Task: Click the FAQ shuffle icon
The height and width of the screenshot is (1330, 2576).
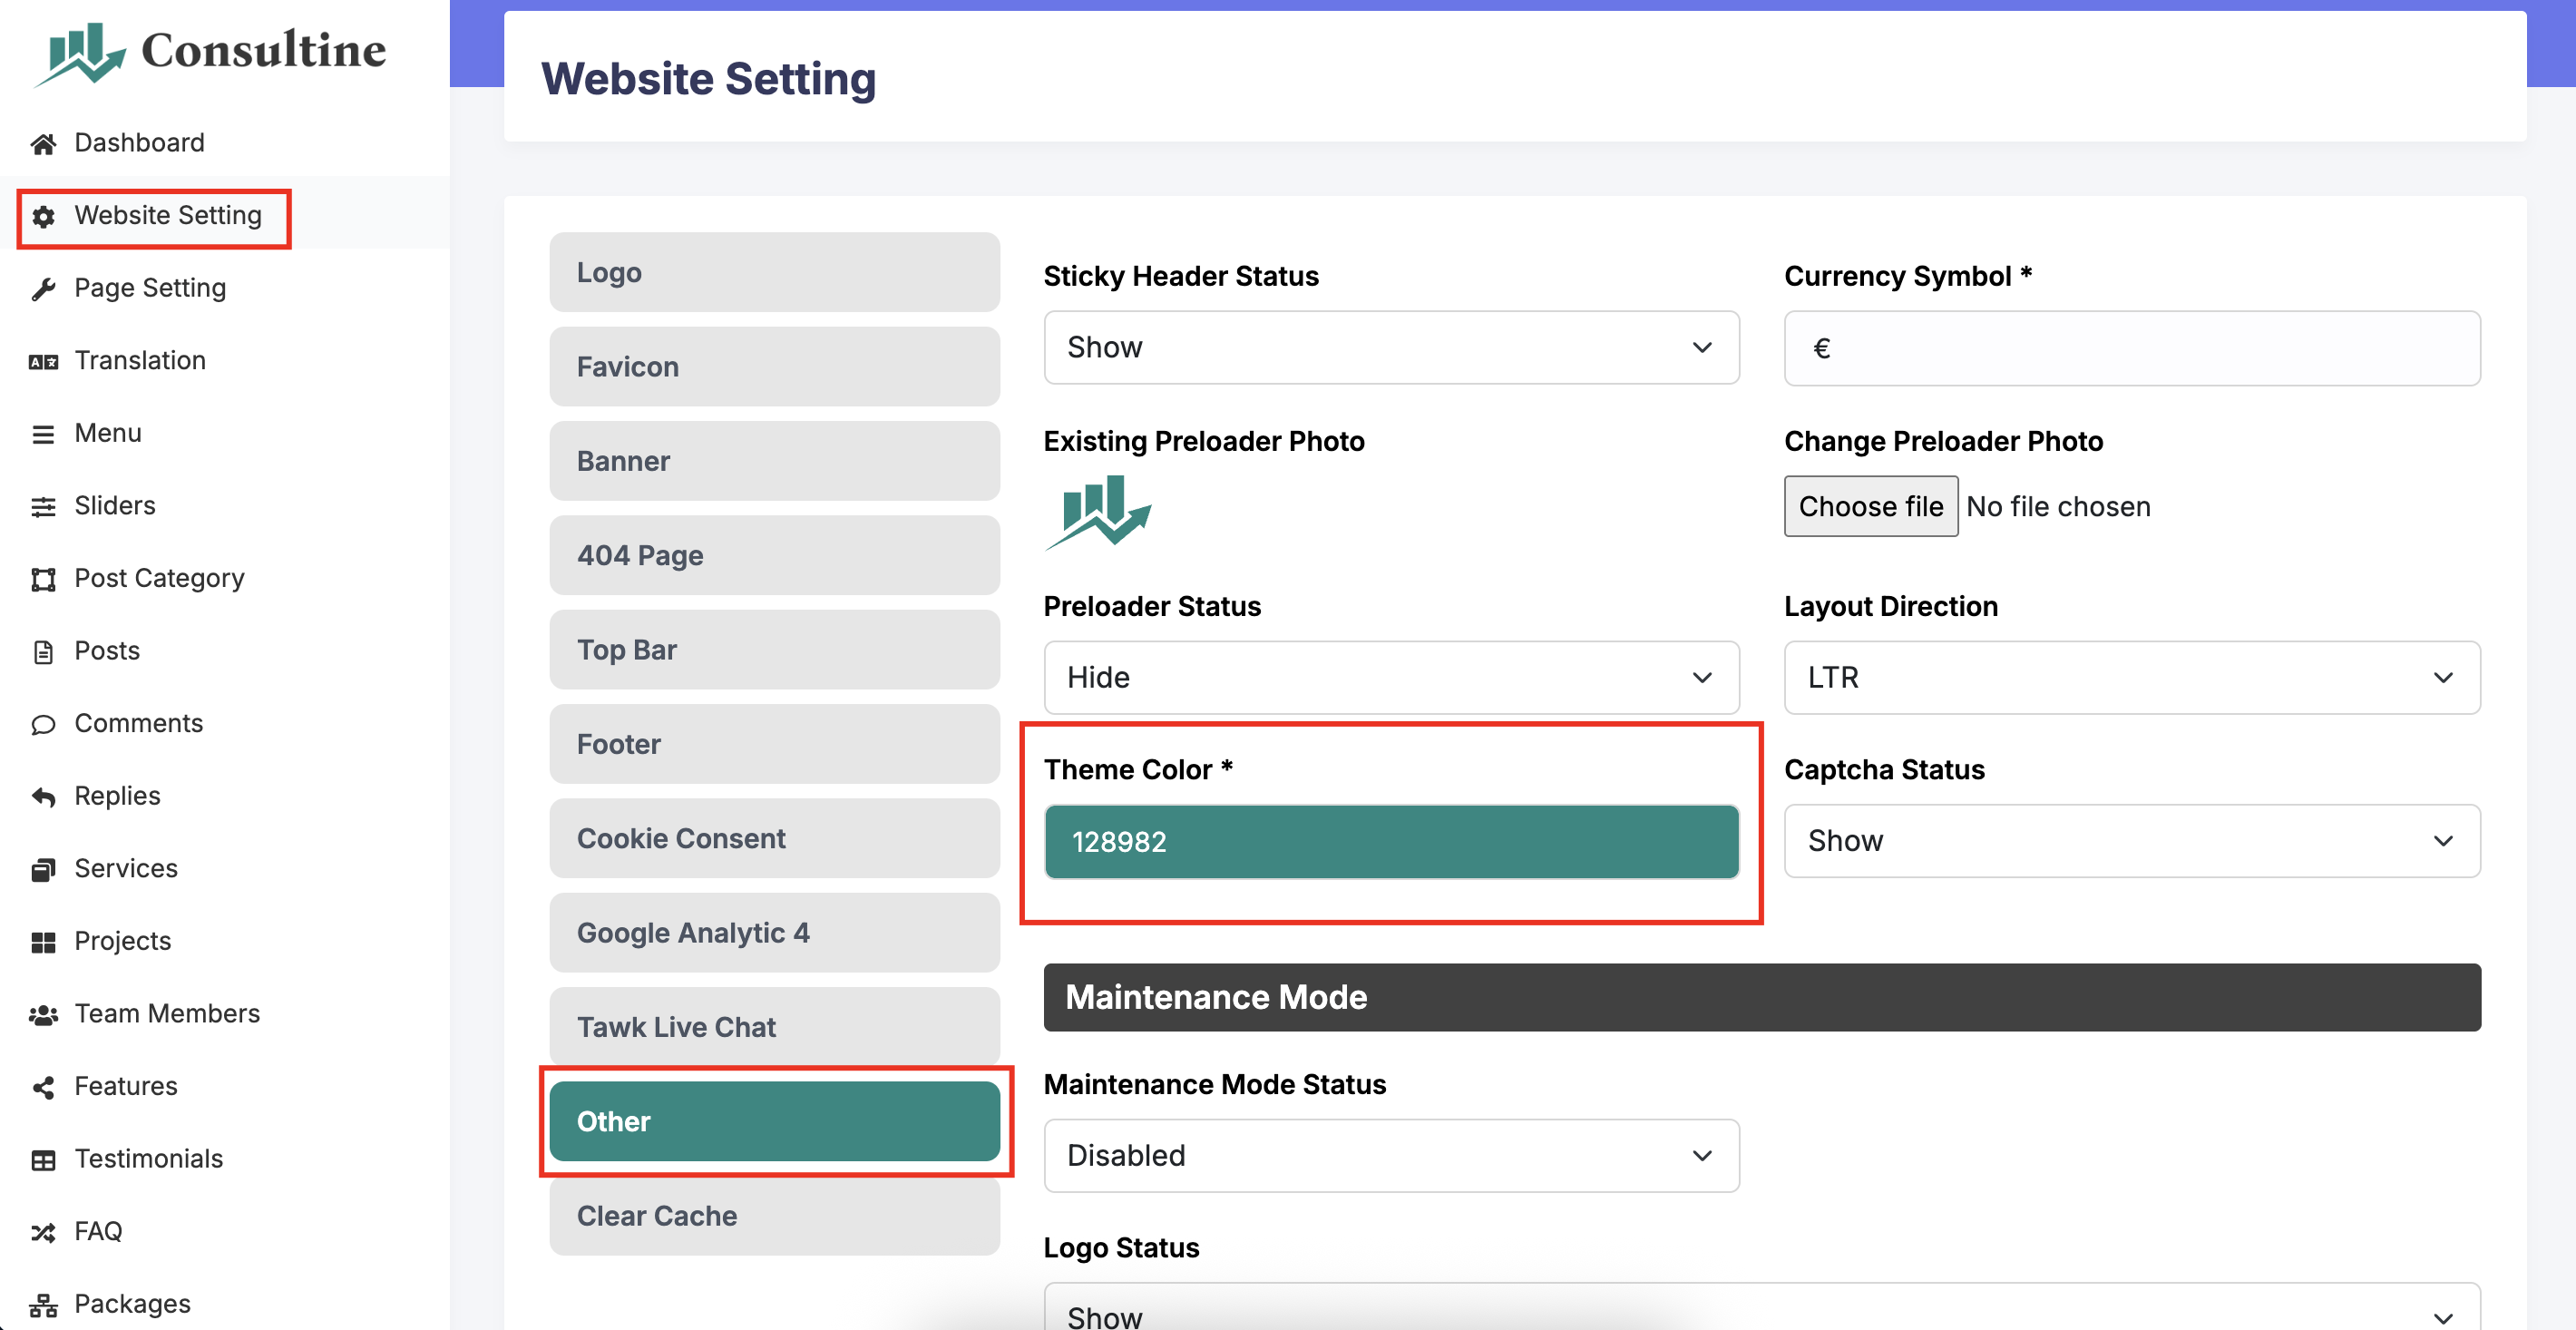Action: (42, 1232)
